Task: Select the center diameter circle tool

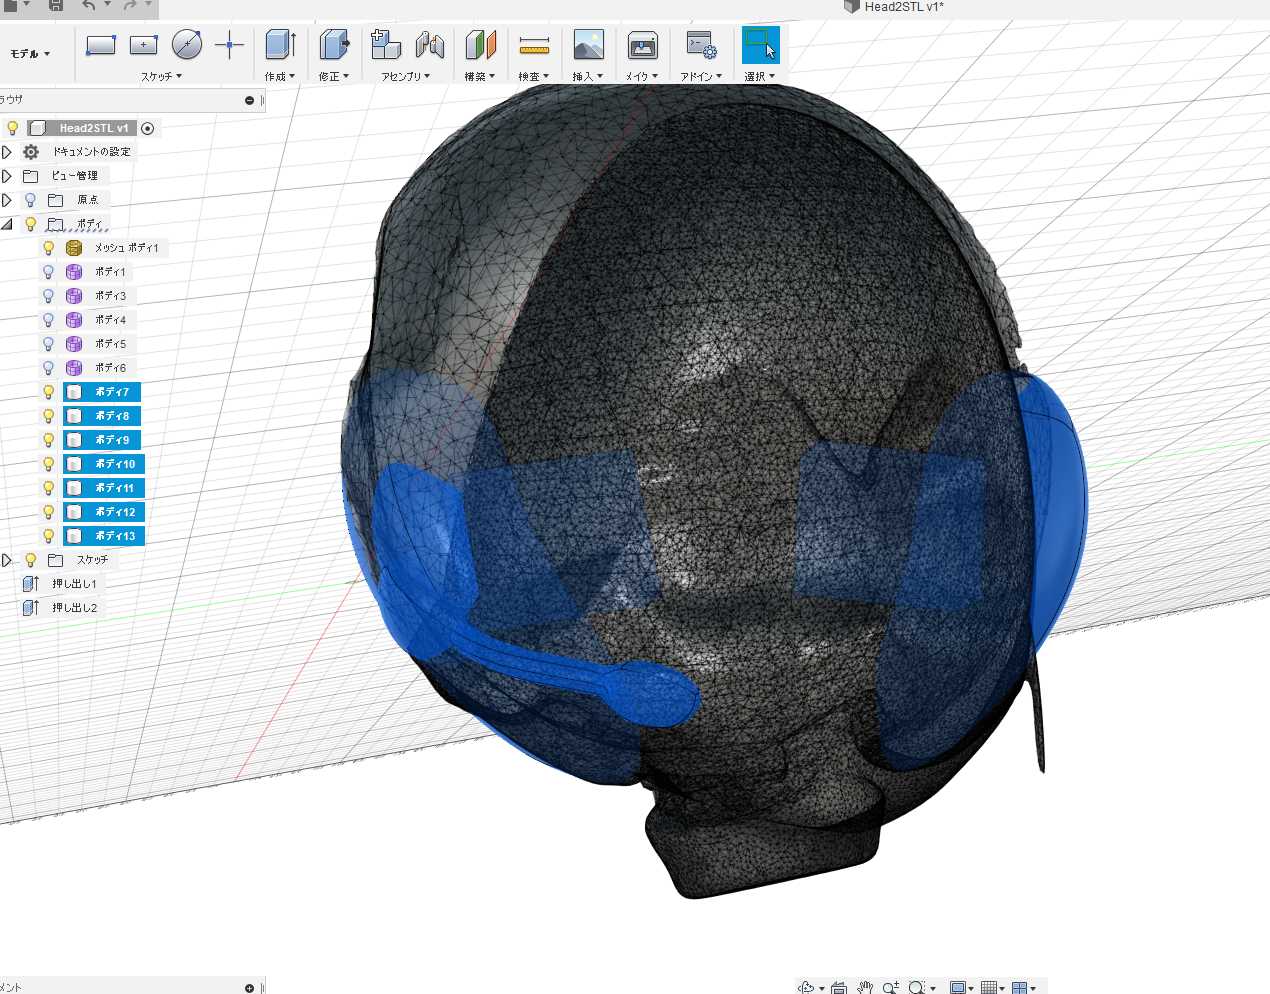Action: pyautogui.click(x=187, y=45)
